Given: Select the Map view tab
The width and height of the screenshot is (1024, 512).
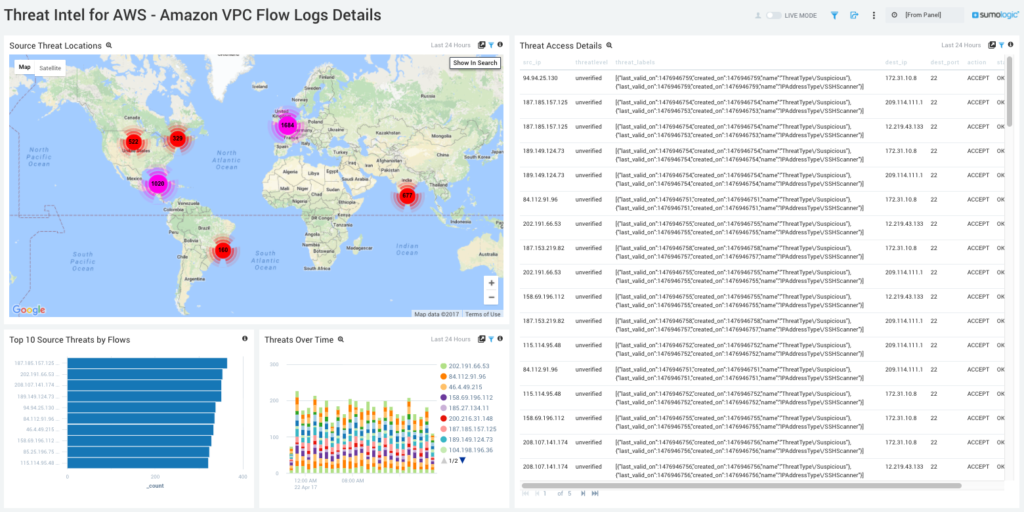Looking at the screenshot, I should (x=24, y=67).
